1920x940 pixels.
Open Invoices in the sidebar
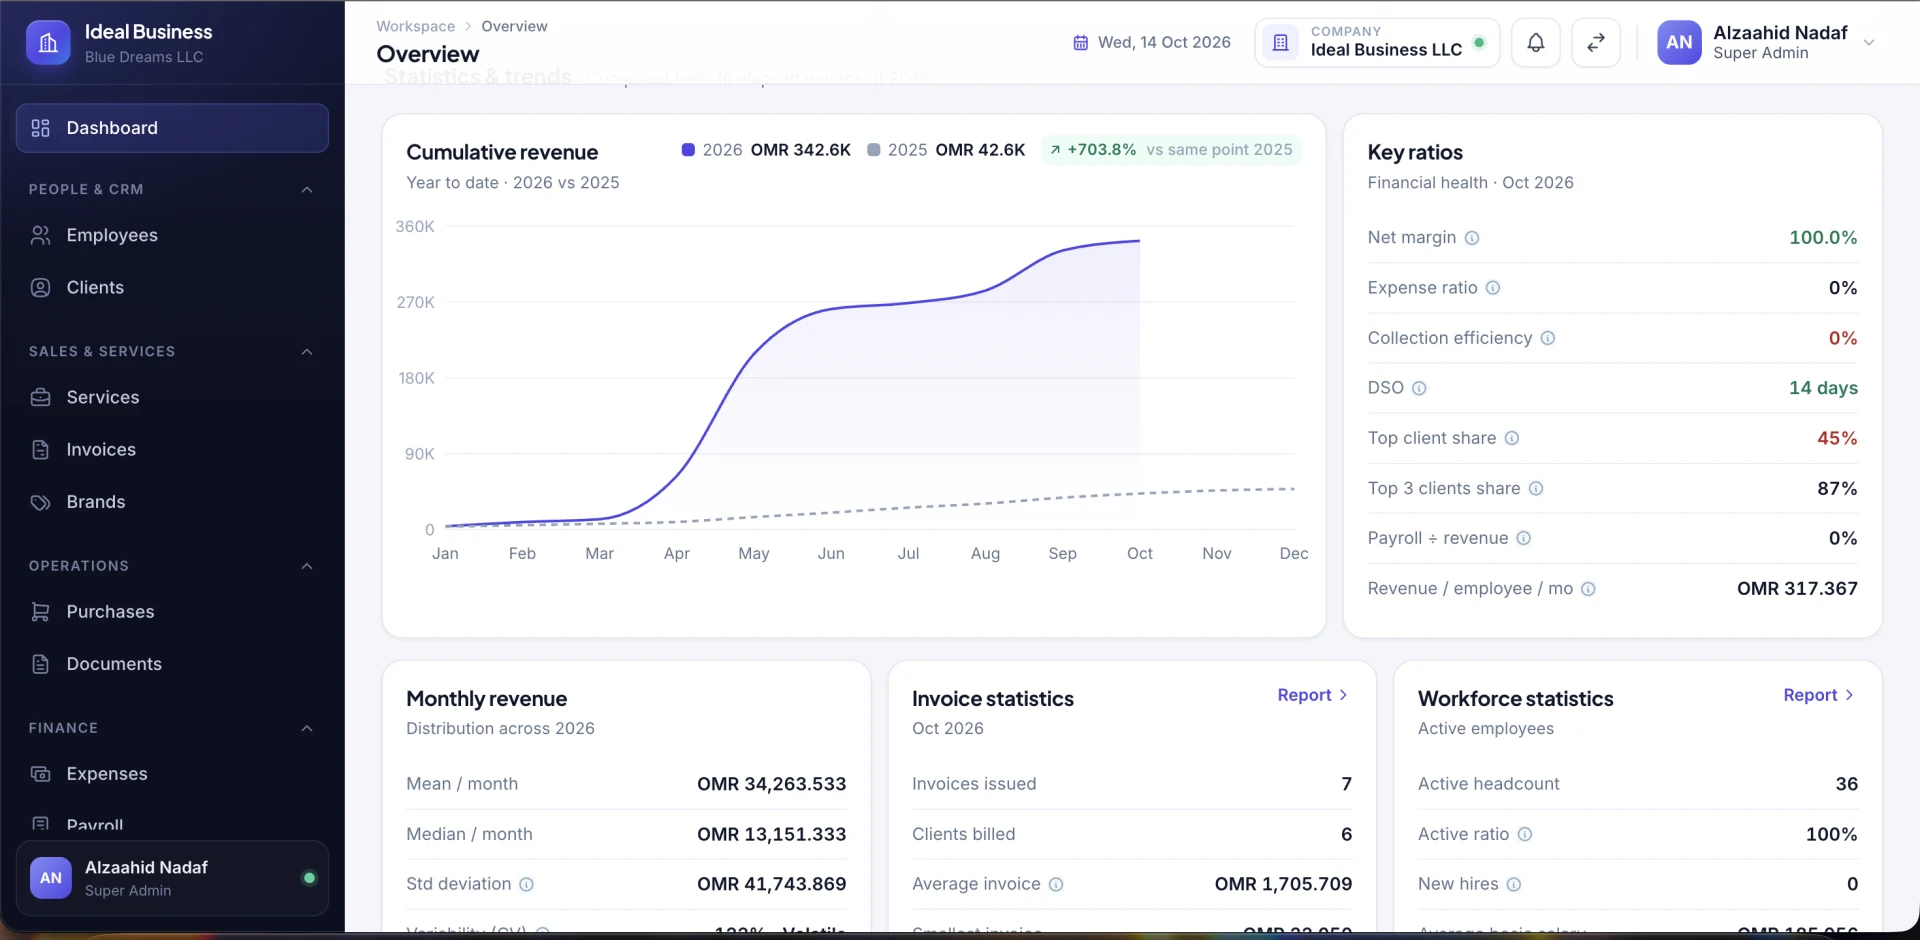tap(172, 450)
